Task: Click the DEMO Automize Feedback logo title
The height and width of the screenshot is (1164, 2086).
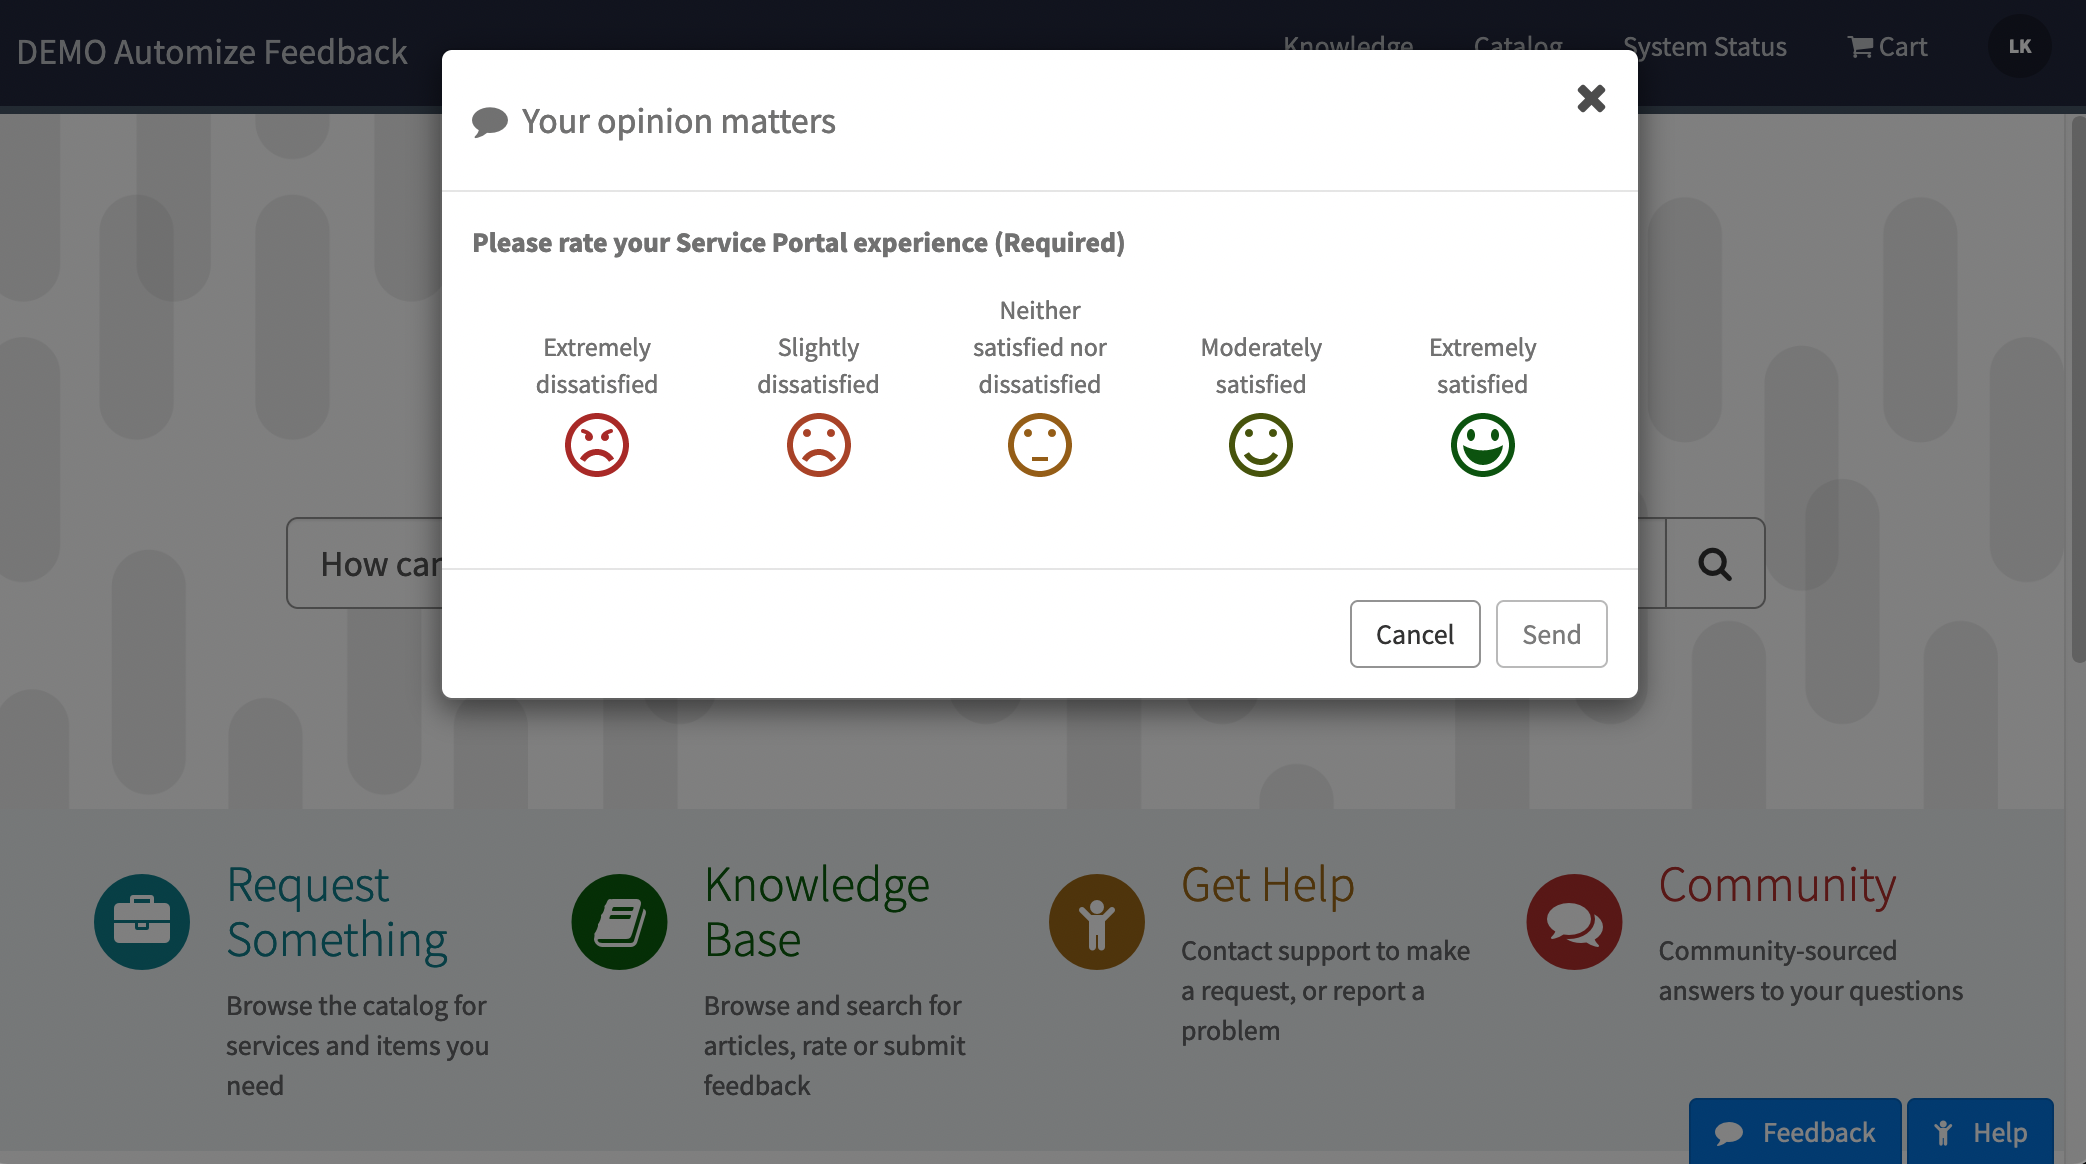Action: point(212,52)
